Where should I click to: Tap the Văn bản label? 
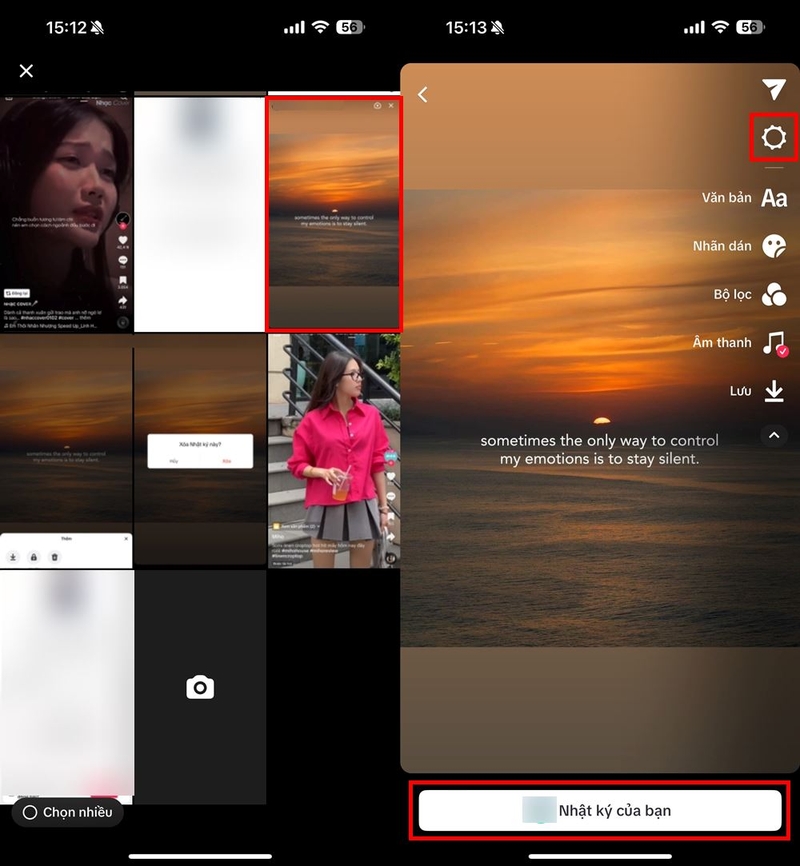point(727,198)
